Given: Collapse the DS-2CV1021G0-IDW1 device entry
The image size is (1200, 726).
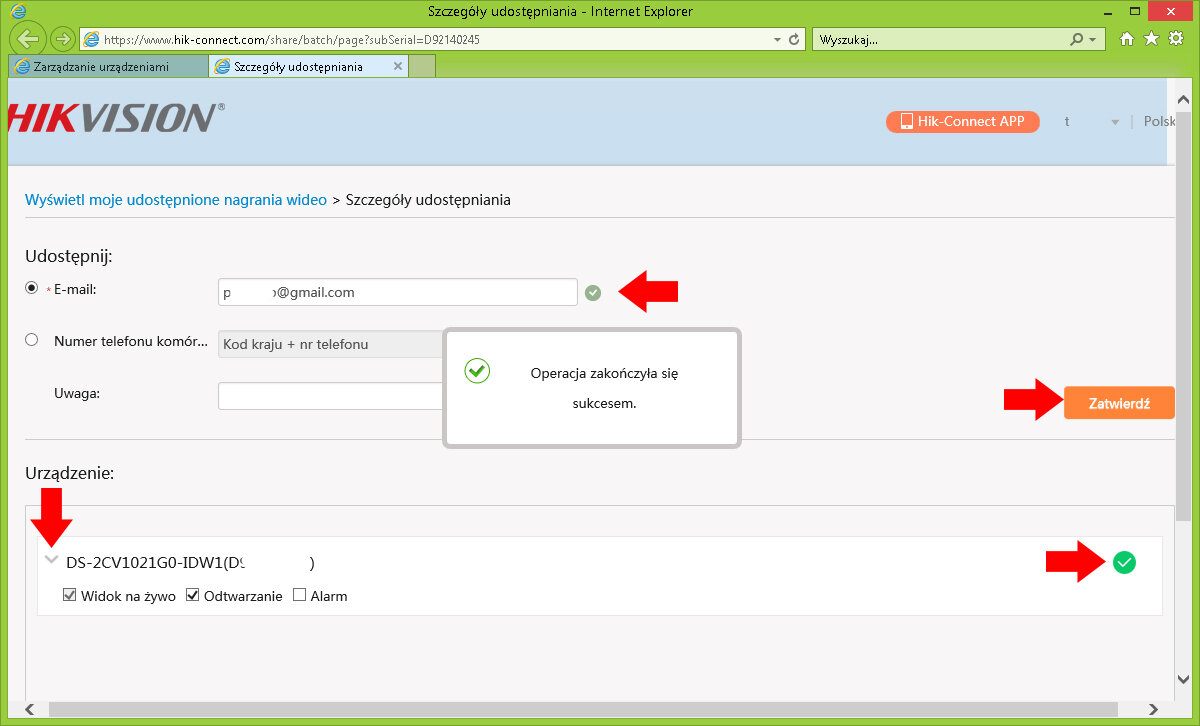Looking at the screenshot, I should click(51, 560).
